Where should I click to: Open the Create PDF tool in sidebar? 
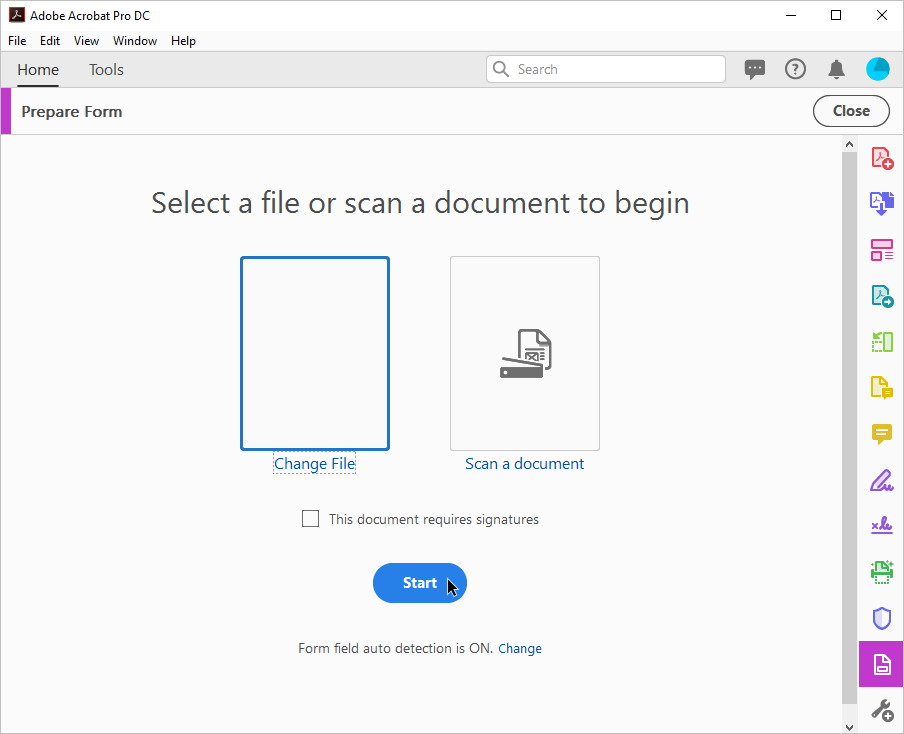point(882,157)
